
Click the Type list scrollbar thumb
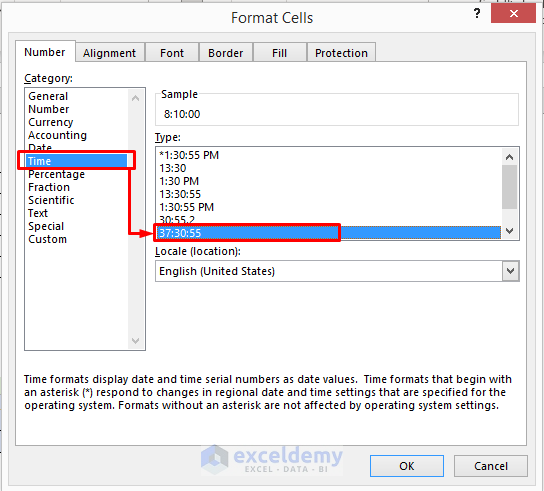tap(509, 187)
